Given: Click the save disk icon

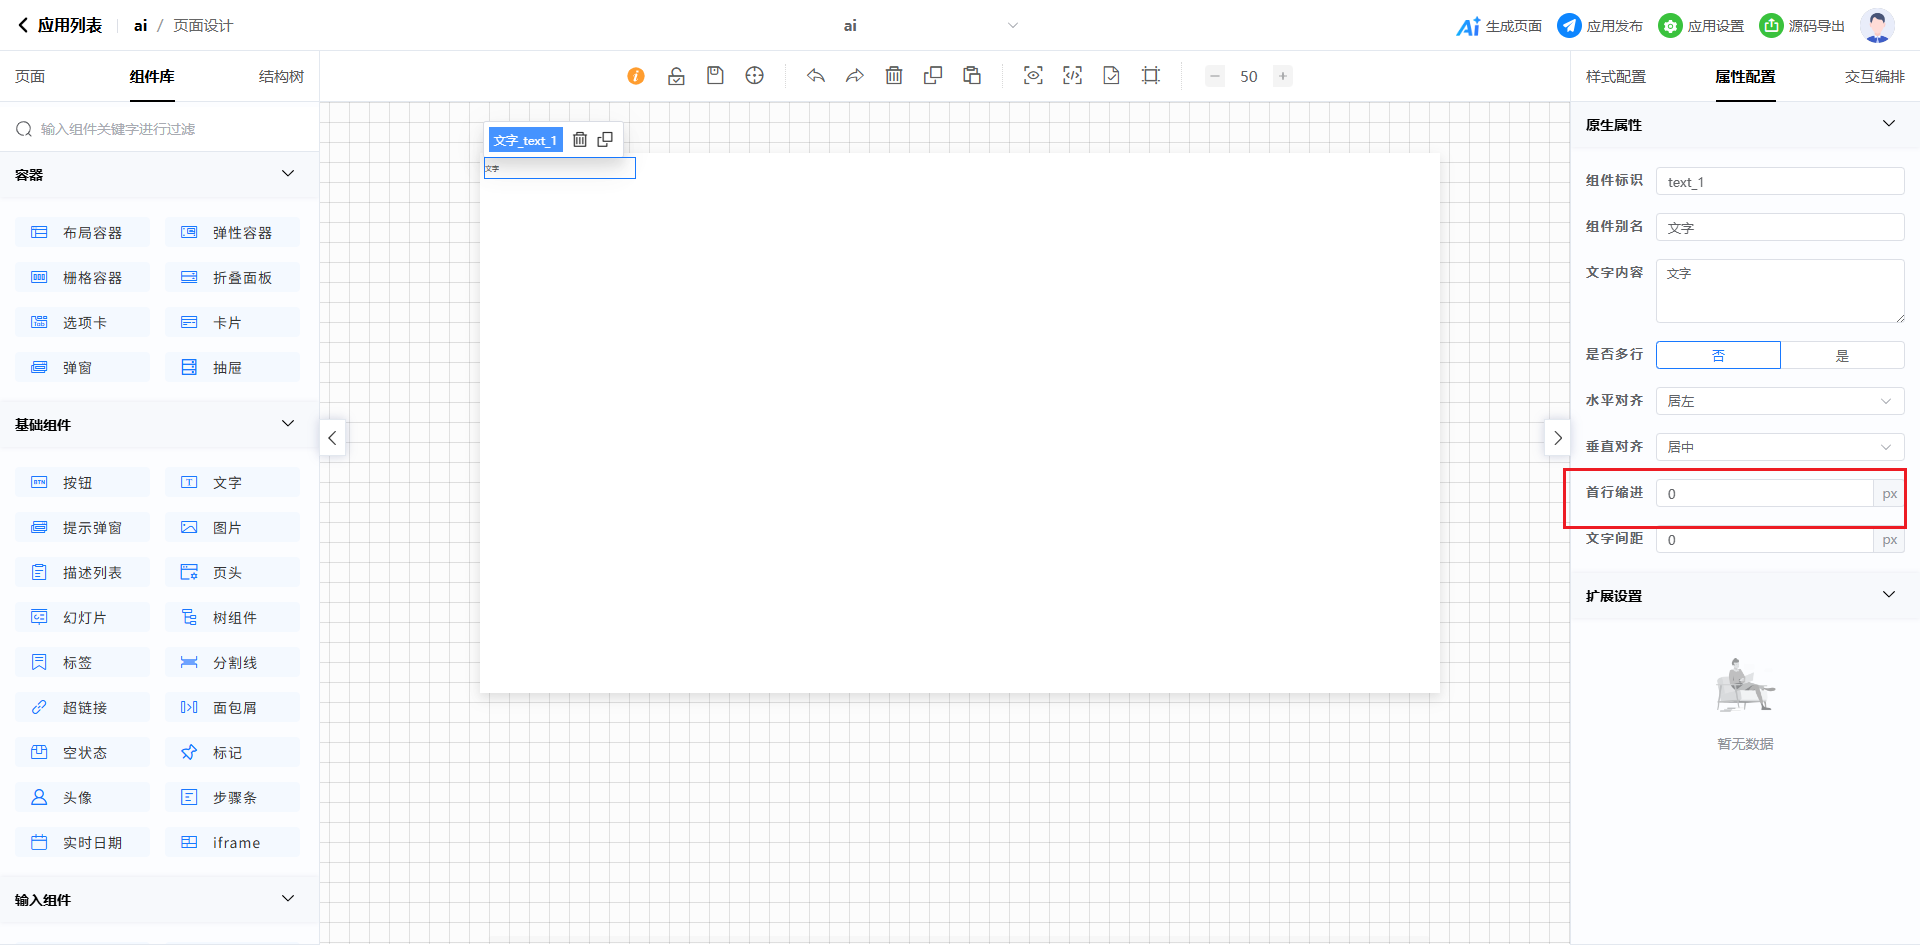Looking at the screenshot, I should pyautogui.click(x=715, y=76).
